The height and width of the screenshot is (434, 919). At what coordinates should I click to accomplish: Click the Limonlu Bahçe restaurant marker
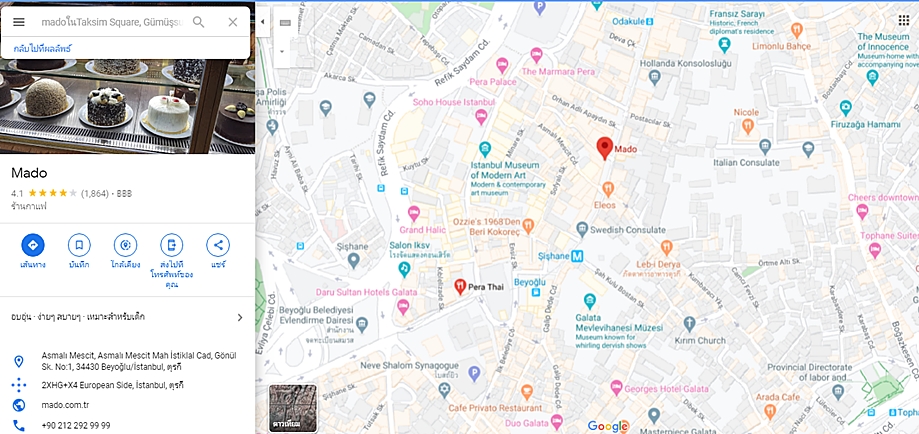click(x=797, y=30)
